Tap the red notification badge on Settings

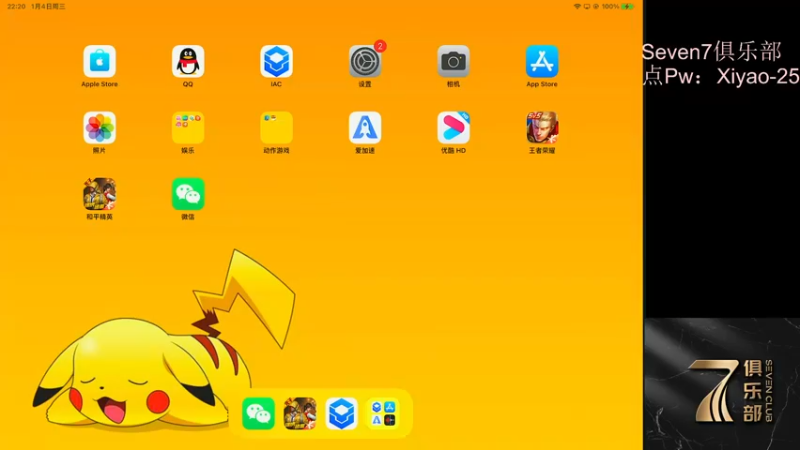coord(380,46)
